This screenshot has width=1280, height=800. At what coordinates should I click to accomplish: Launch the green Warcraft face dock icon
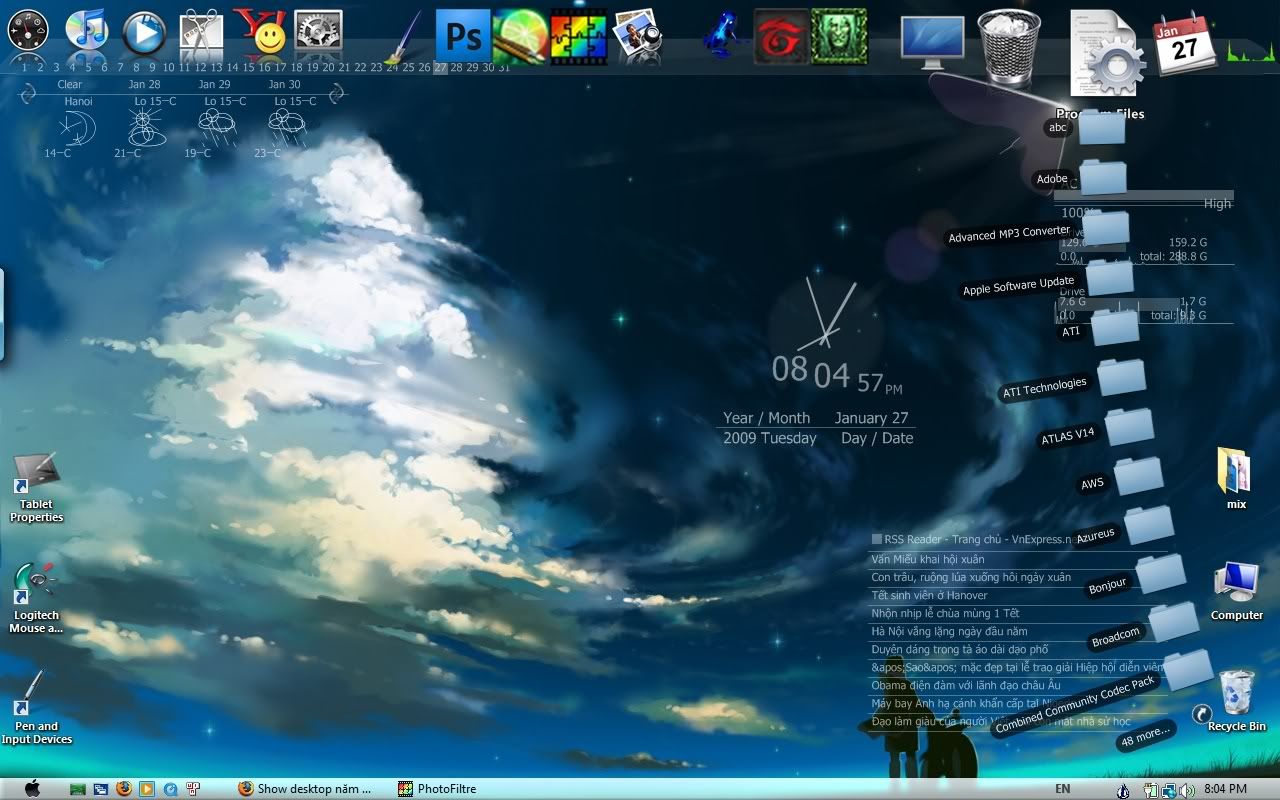click(x=839, y=36)
